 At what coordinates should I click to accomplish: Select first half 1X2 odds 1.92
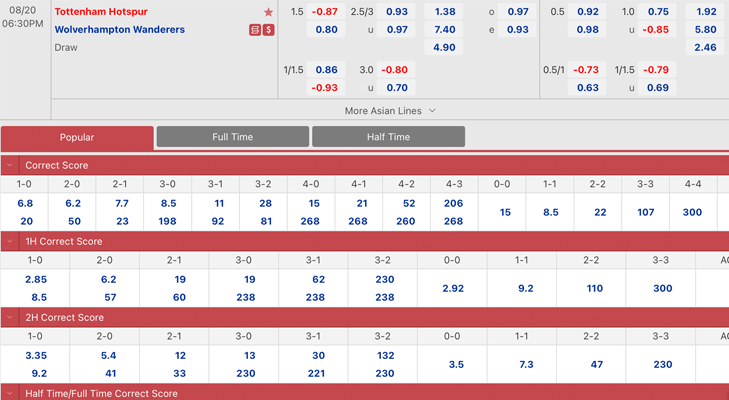tap(705, 12)
